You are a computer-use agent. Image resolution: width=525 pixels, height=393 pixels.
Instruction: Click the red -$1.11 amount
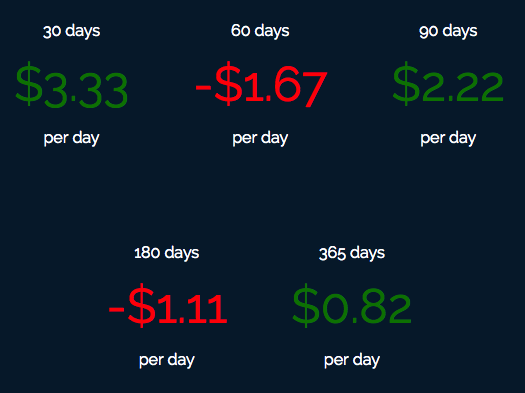168,306
